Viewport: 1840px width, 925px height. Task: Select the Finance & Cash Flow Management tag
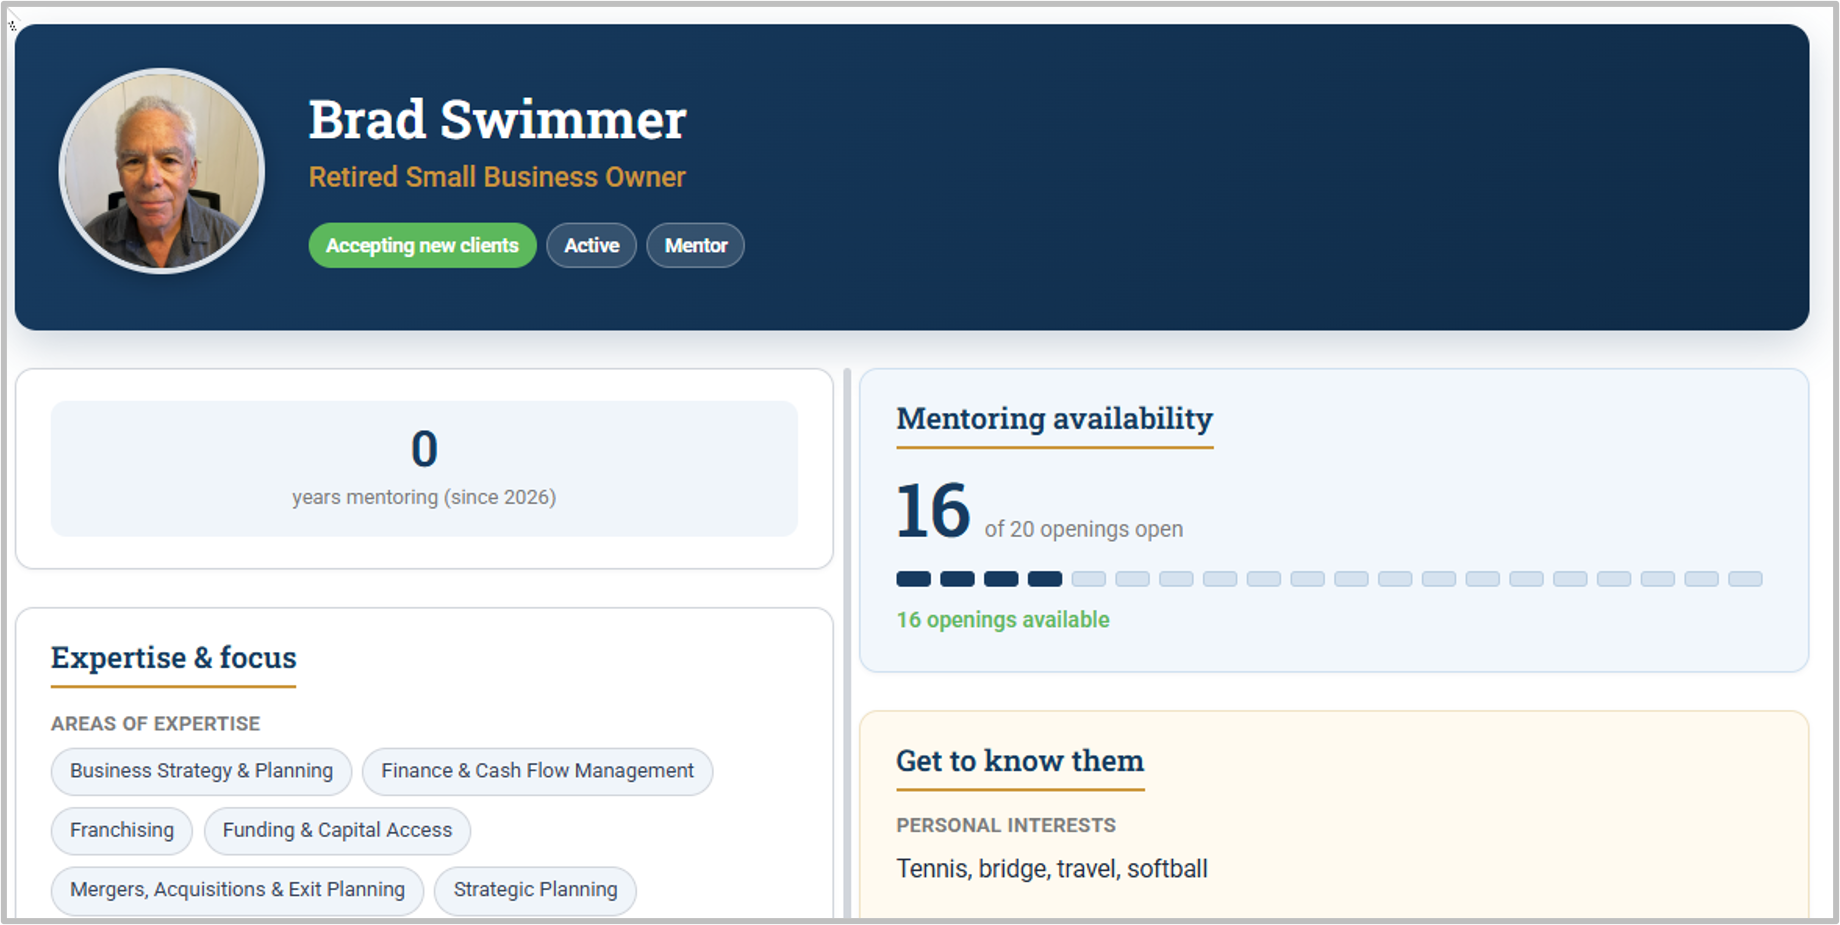[537, 771]
